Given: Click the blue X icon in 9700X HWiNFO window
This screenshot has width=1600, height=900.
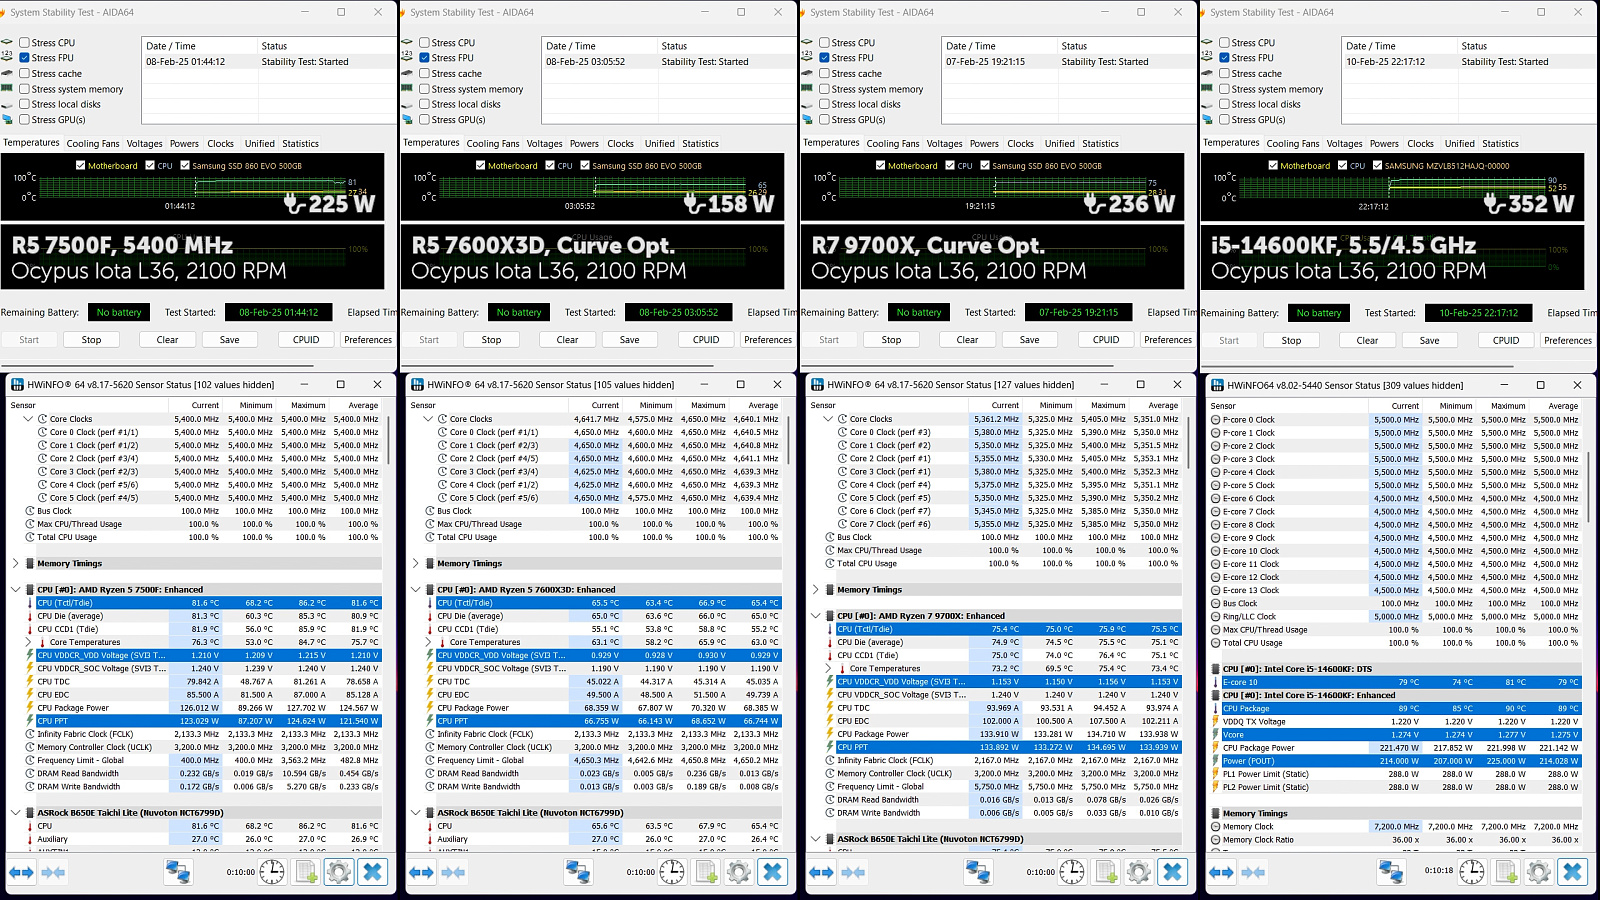Looking at the screenshot, I should [x=1172, y=872].
